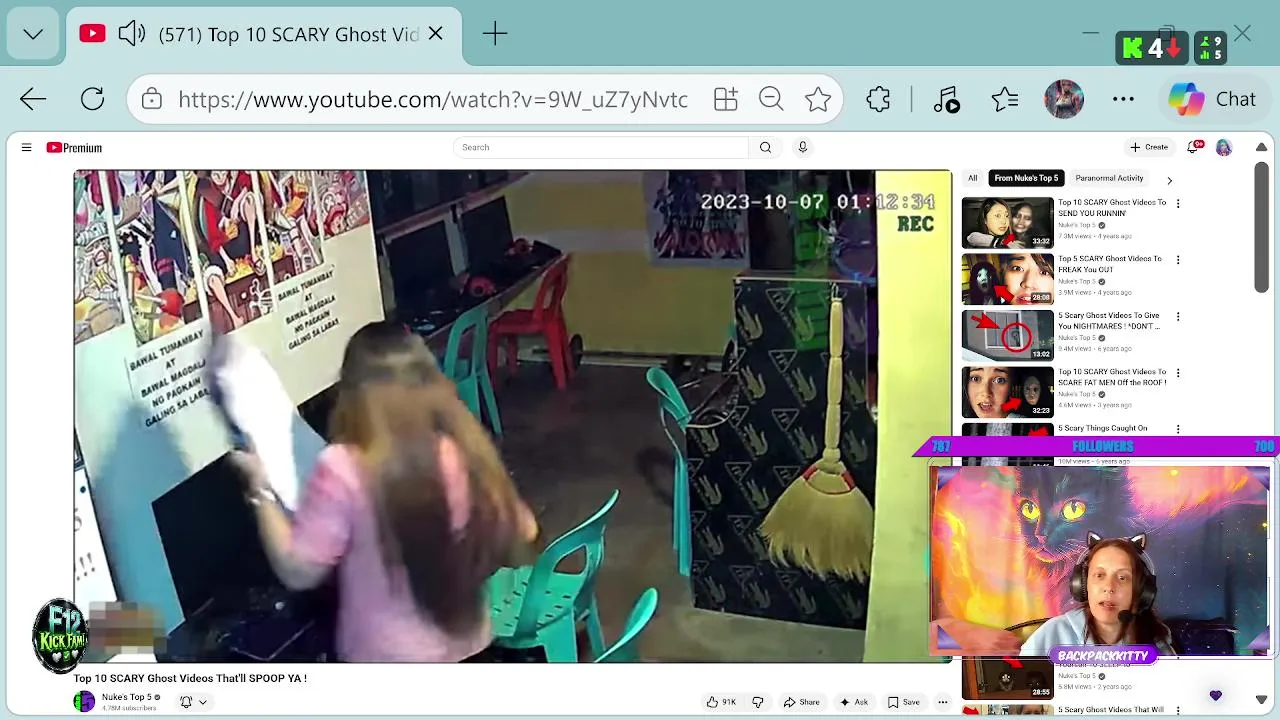Image resolution: width=1280 pixels, height=720 pixels.
Task: Open the YouTube account avatar menu
Action: coord(1224,148)
